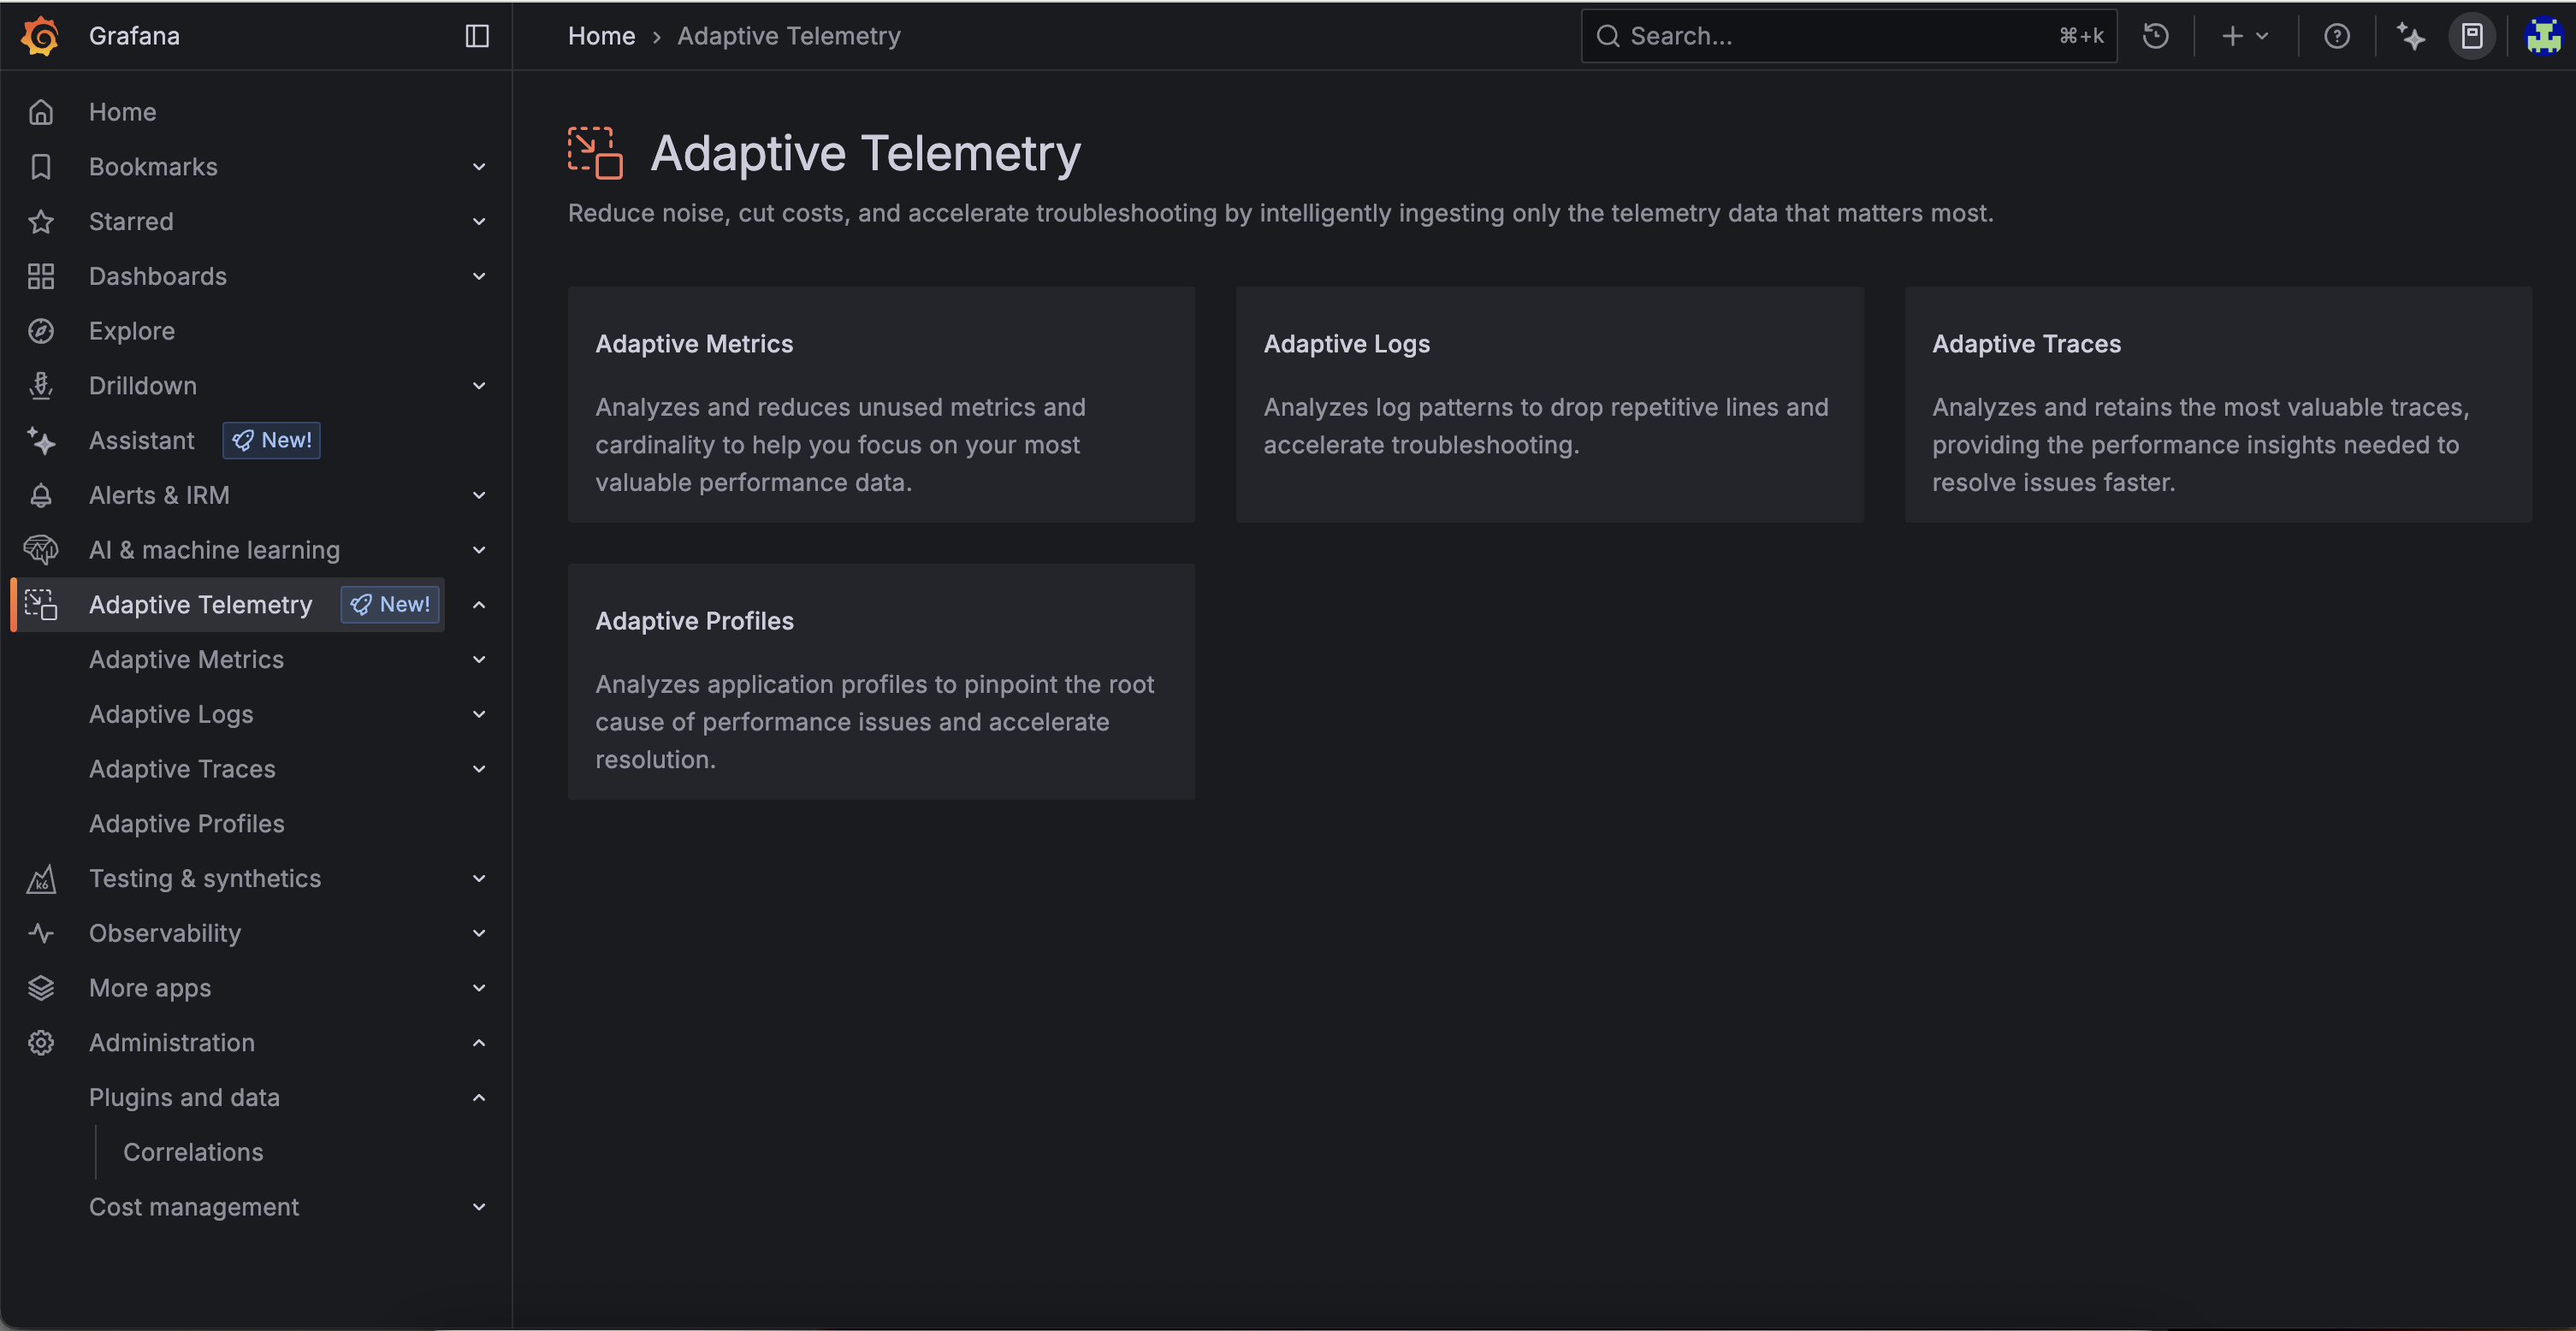Open Grafana Assistant sparkle icon in top bar

tap(2411, 36)
